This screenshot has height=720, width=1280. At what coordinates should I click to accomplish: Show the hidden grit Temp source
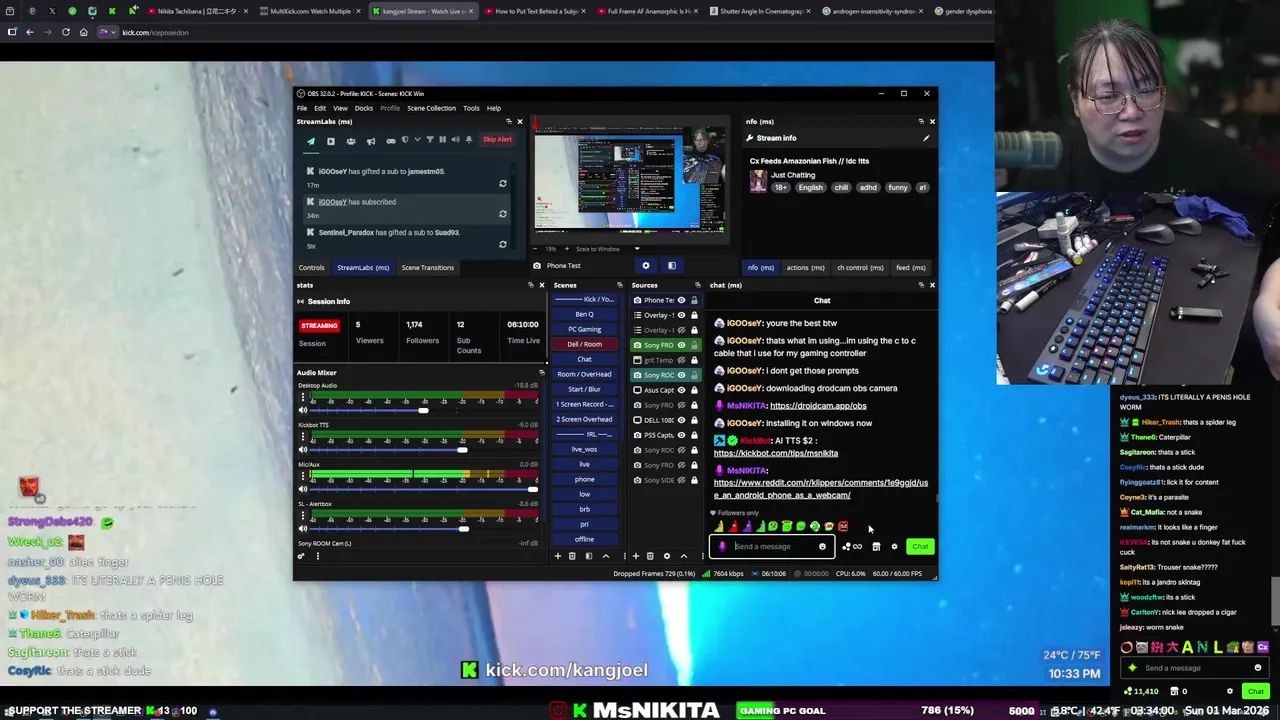click(681, 360)
